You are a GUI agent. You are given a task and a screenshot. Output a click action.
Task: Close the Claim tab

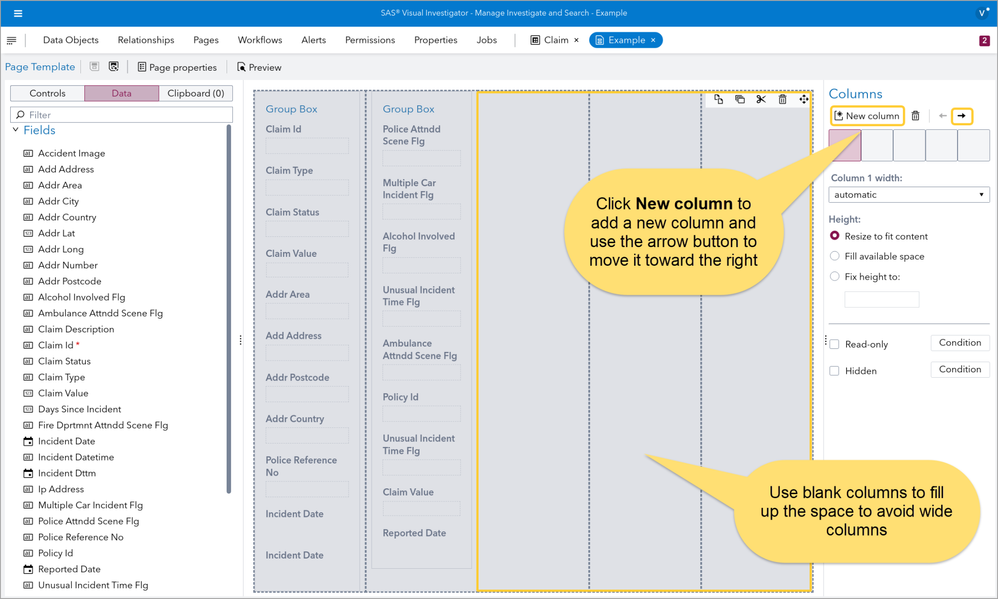577,40
